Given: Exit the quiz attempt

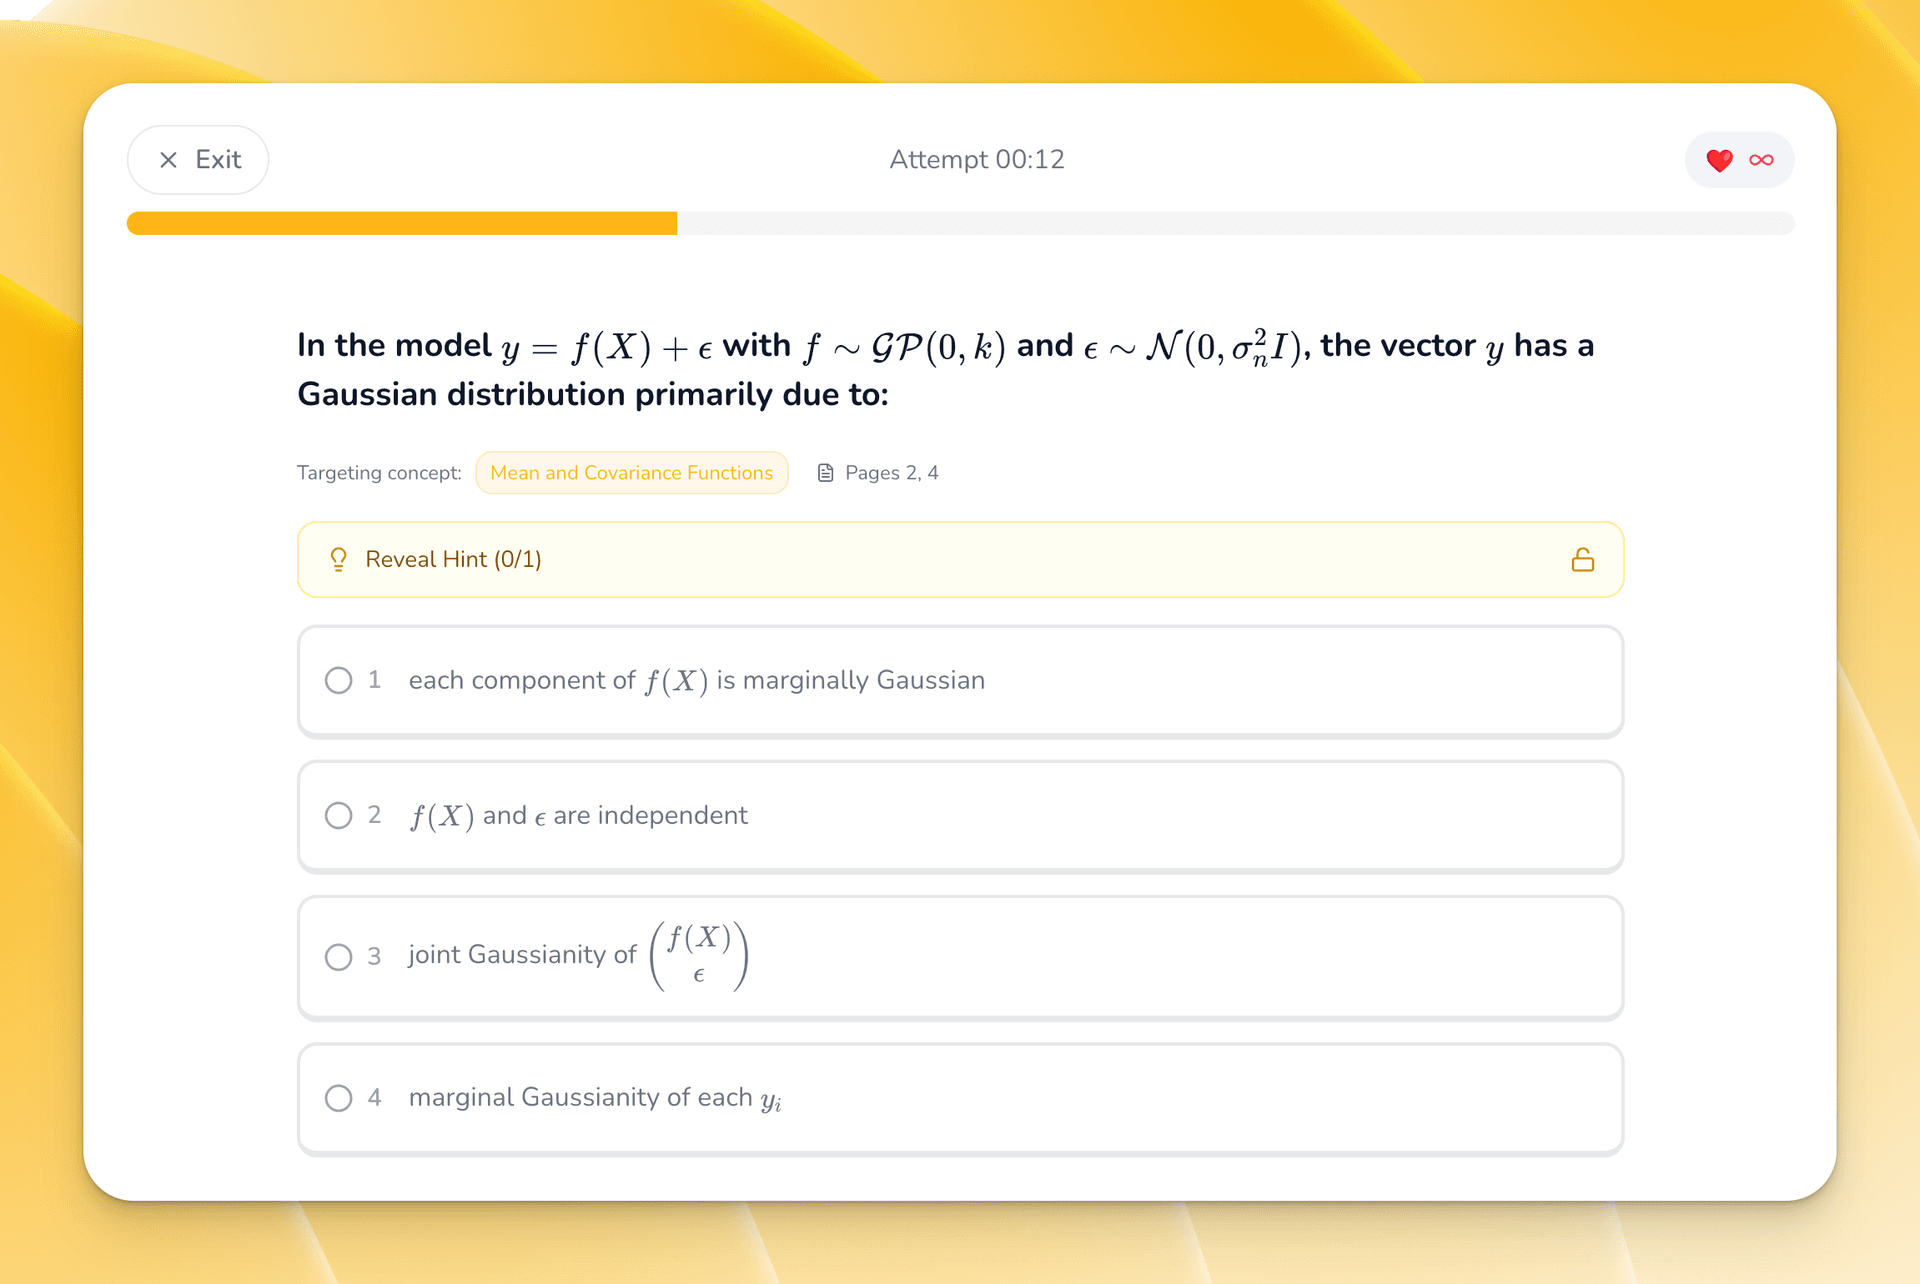Looking at the screenshot, I should tap(197, 160).
